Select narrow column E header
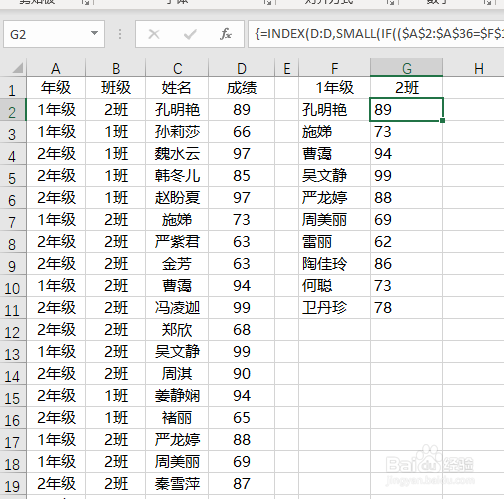This screenshot has height=499, width=504. (287, 68)
